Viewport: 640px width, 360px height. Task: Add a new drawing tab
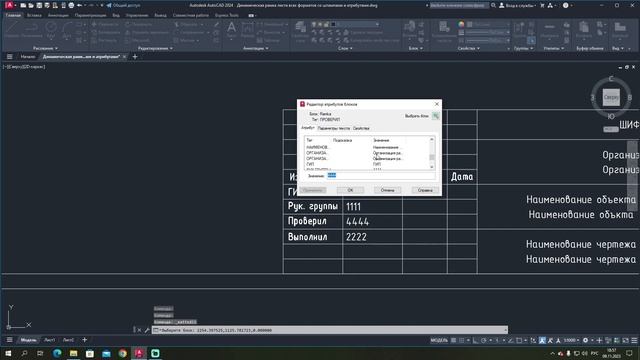[x=135, y=57]
